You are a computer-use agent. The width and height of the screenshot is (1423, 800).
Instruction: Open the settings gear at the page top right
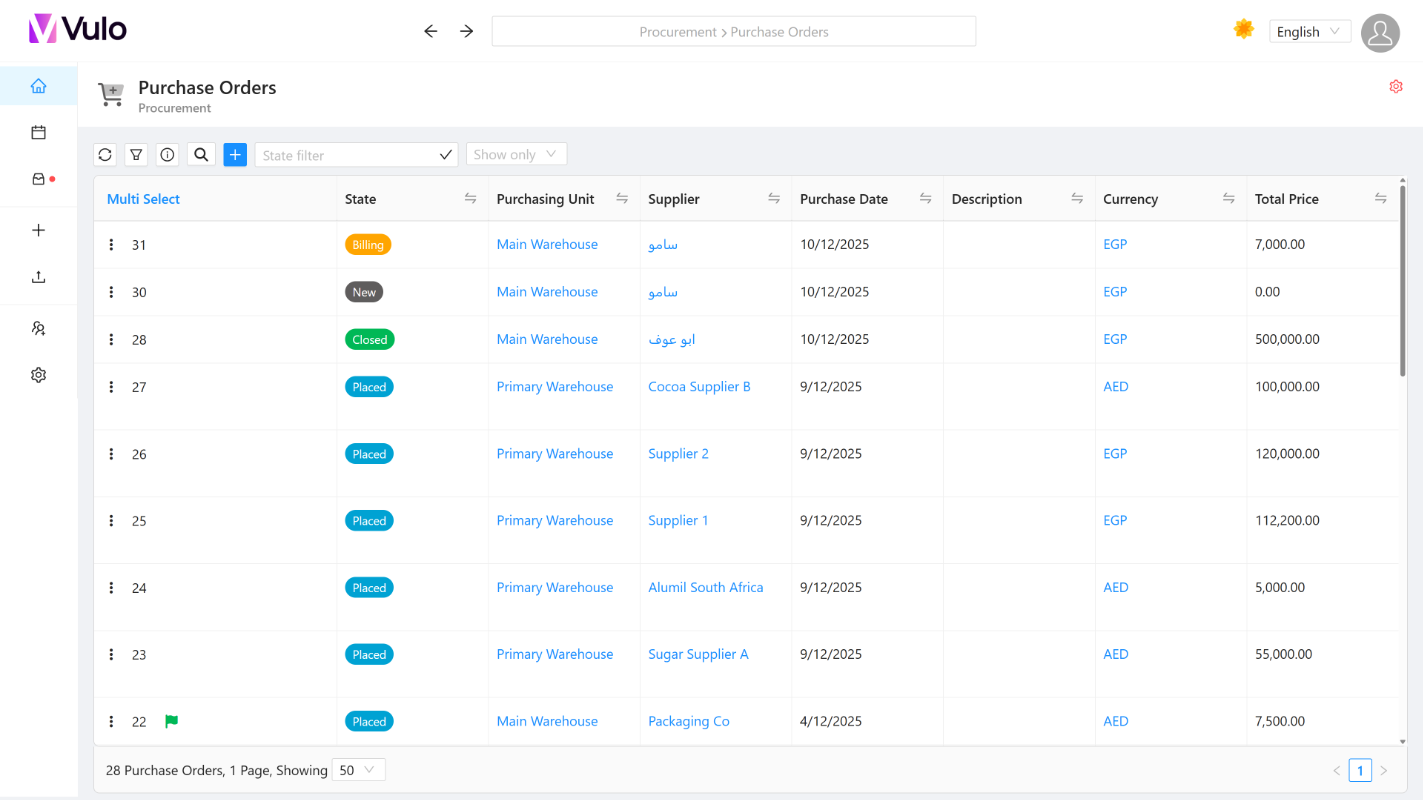tap(1396, 86)
